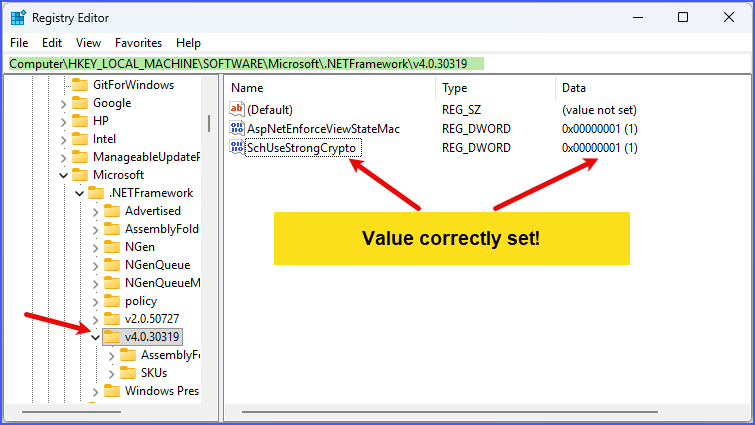
Task: Collapse the v4.0.30319 key
Action: [95, 337]
